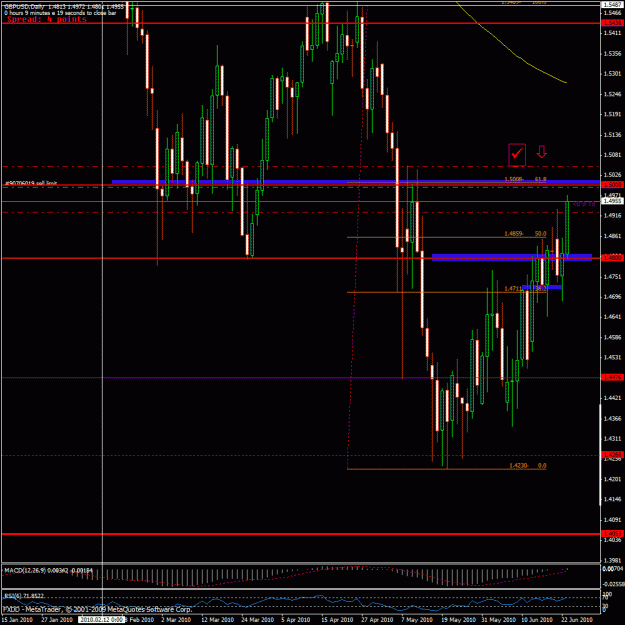625x625 pixels.
Task: Click the red down arrow chart object
Action: click(x=541, y=151)
